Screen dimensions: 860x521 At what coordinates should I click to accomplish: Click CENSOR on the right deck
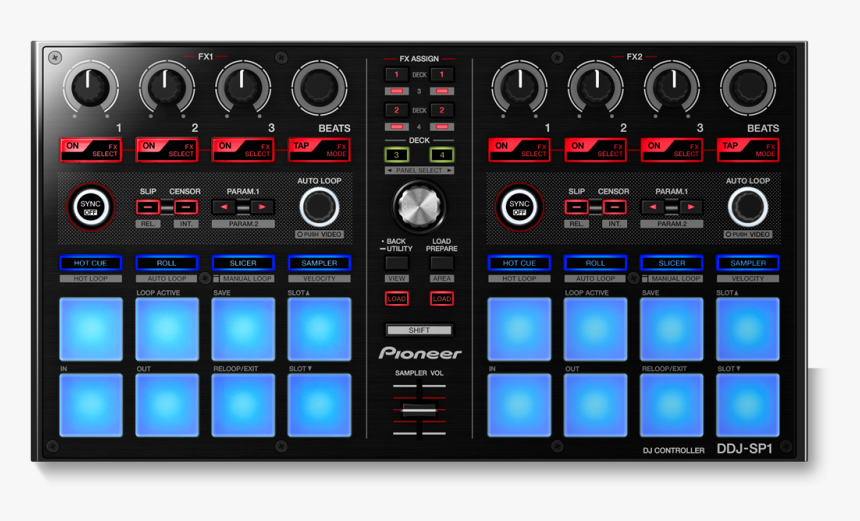614,207
